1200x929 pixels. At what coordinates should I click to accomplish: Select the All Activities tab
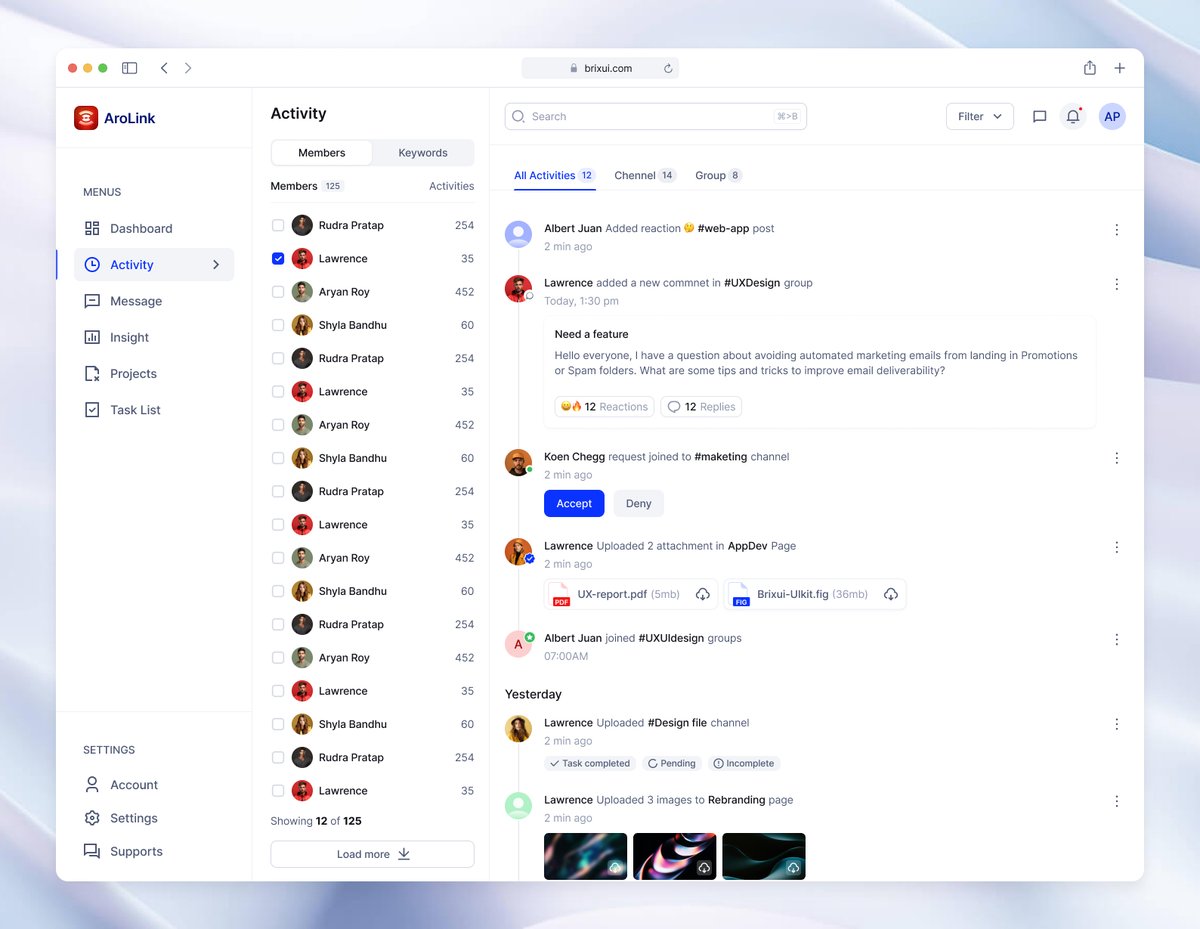555,175
